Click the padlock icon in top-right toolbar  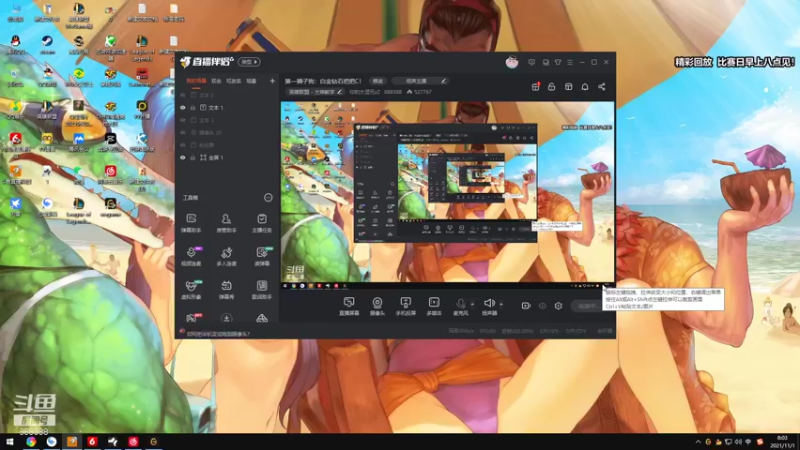click(x=552, y=87)
